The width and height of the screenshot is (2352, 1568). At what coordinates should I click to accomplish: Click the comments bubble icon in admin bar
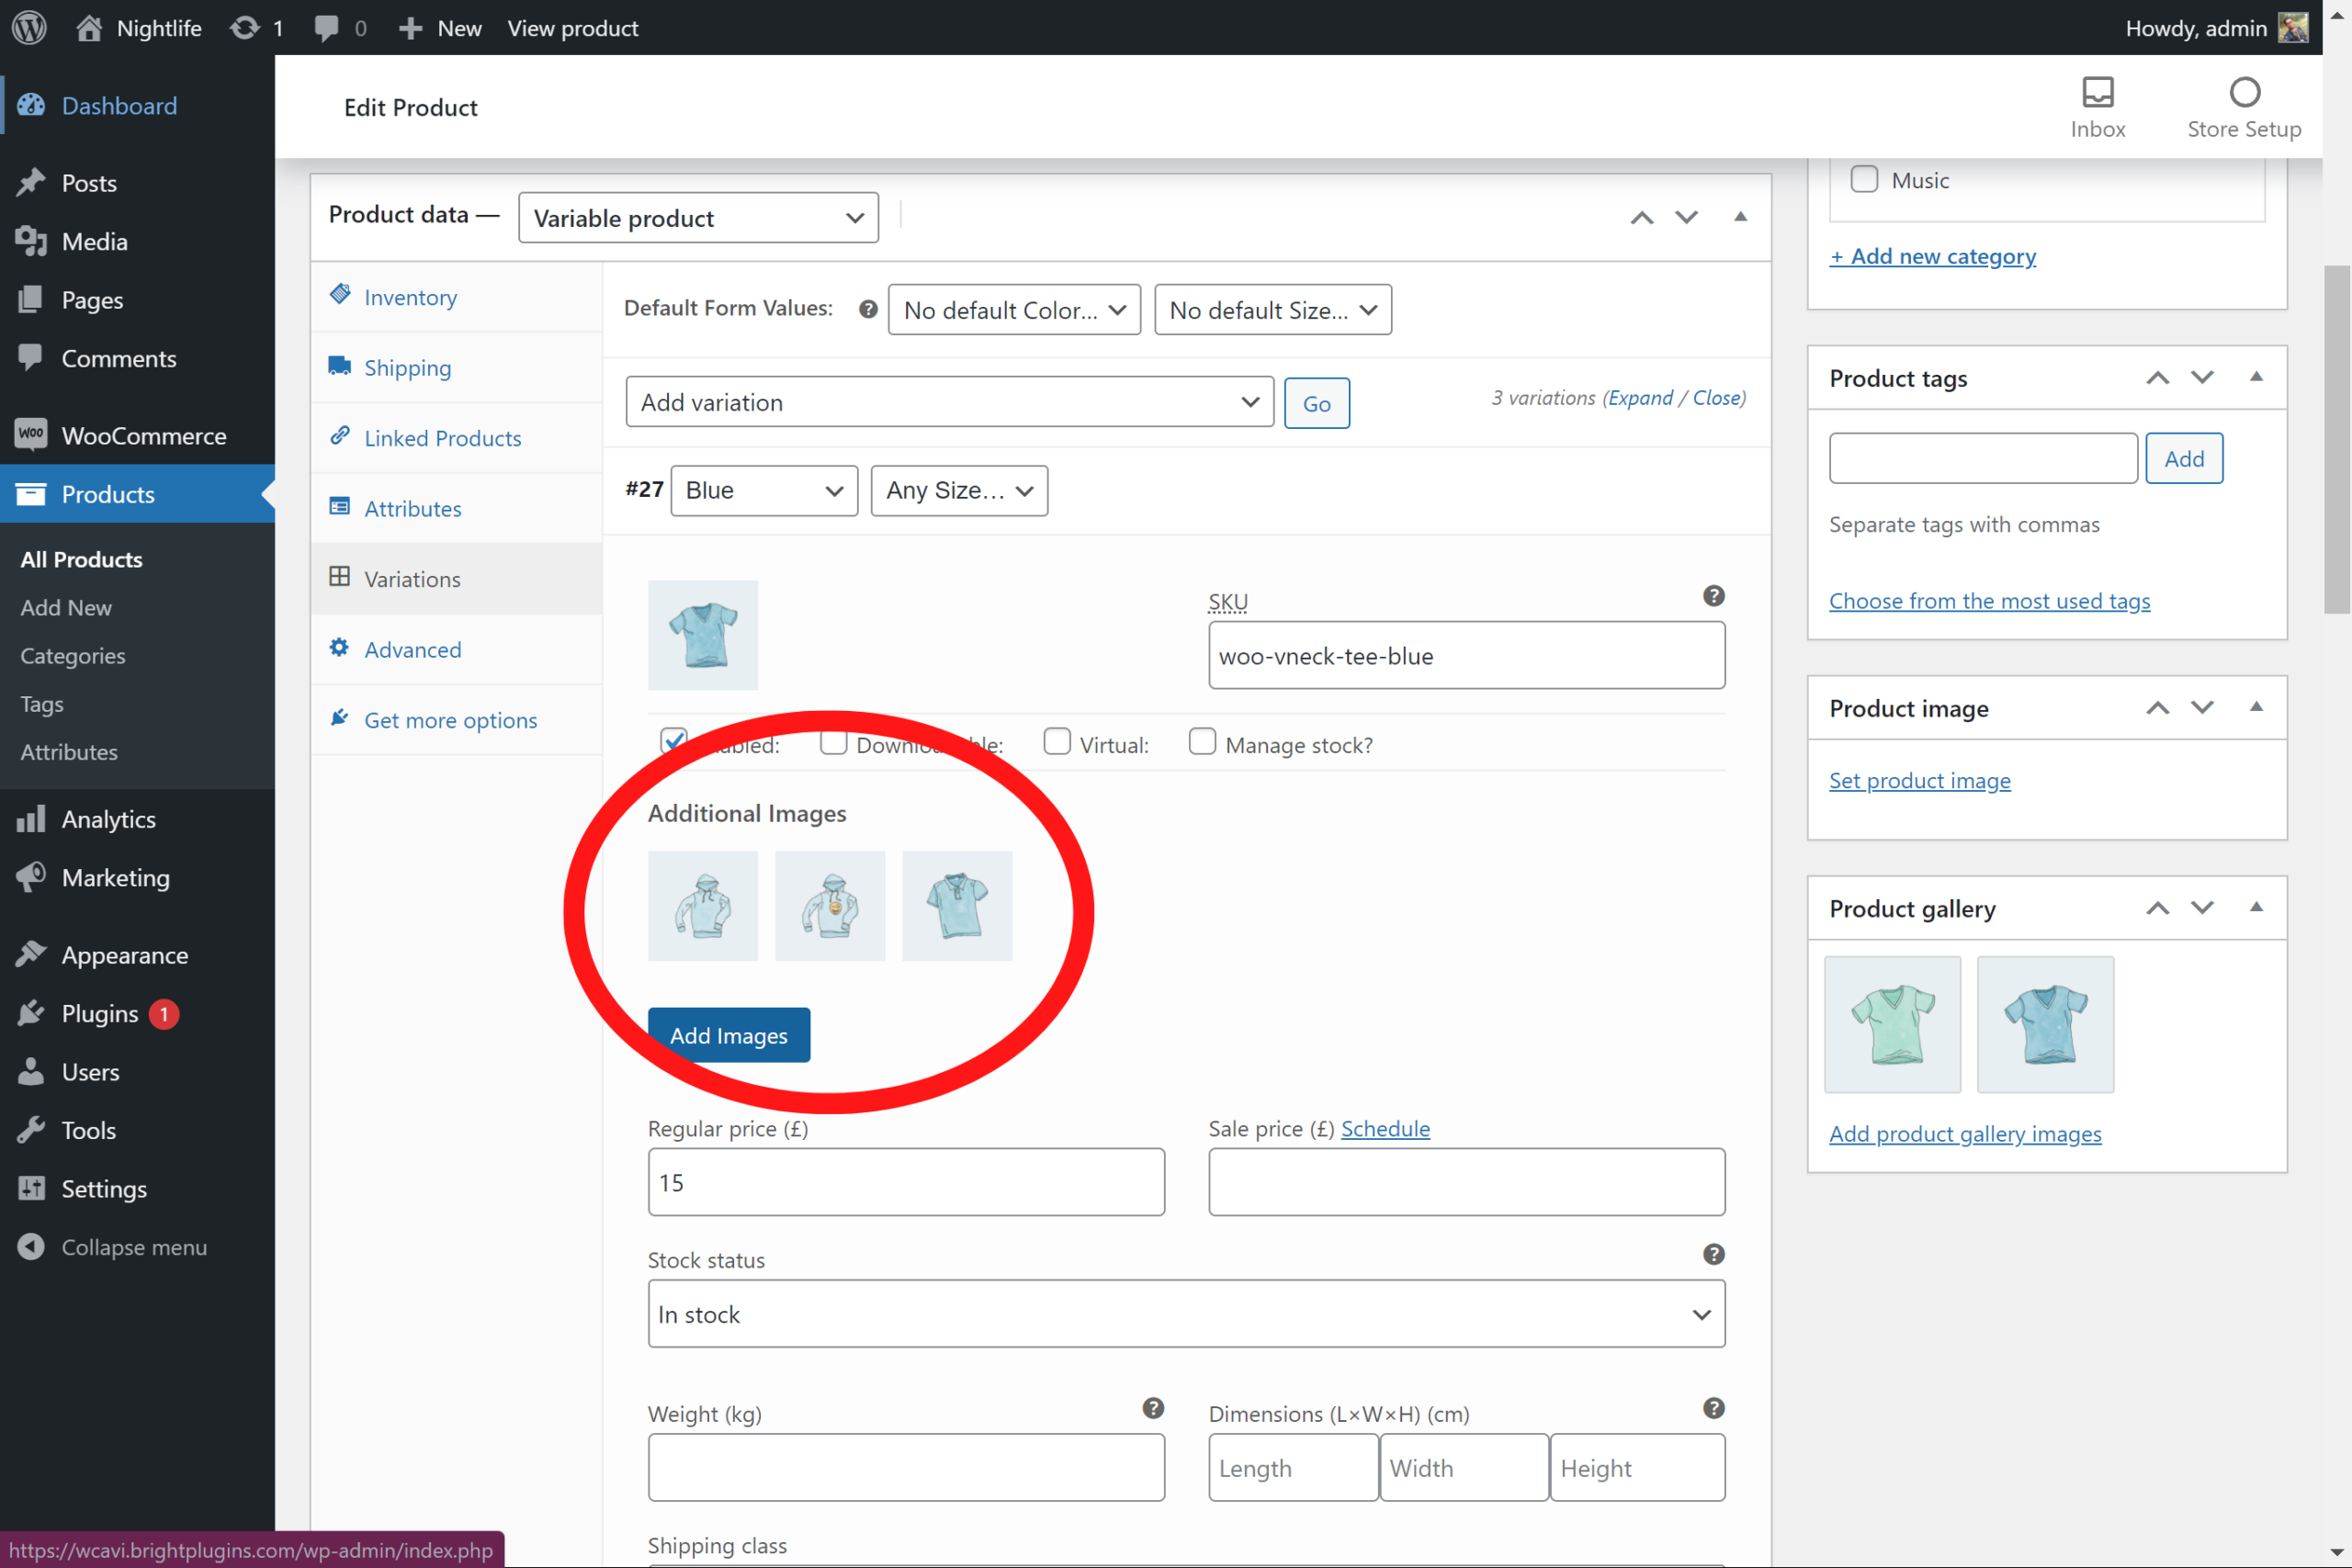coord(326,27)
